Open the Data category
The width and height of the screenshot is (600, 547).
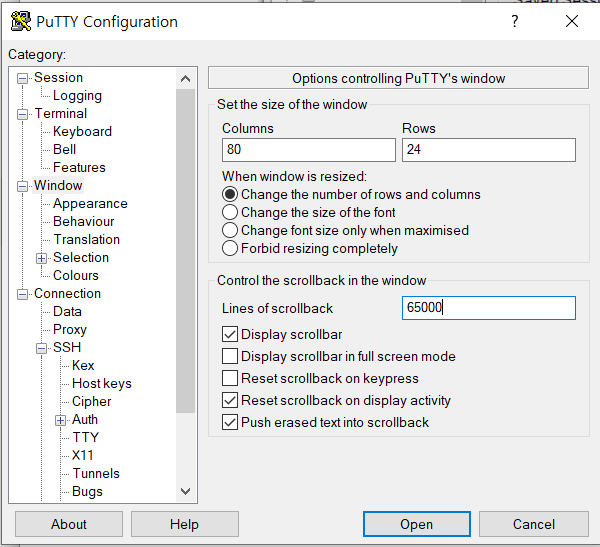click(x=67, y=311)
